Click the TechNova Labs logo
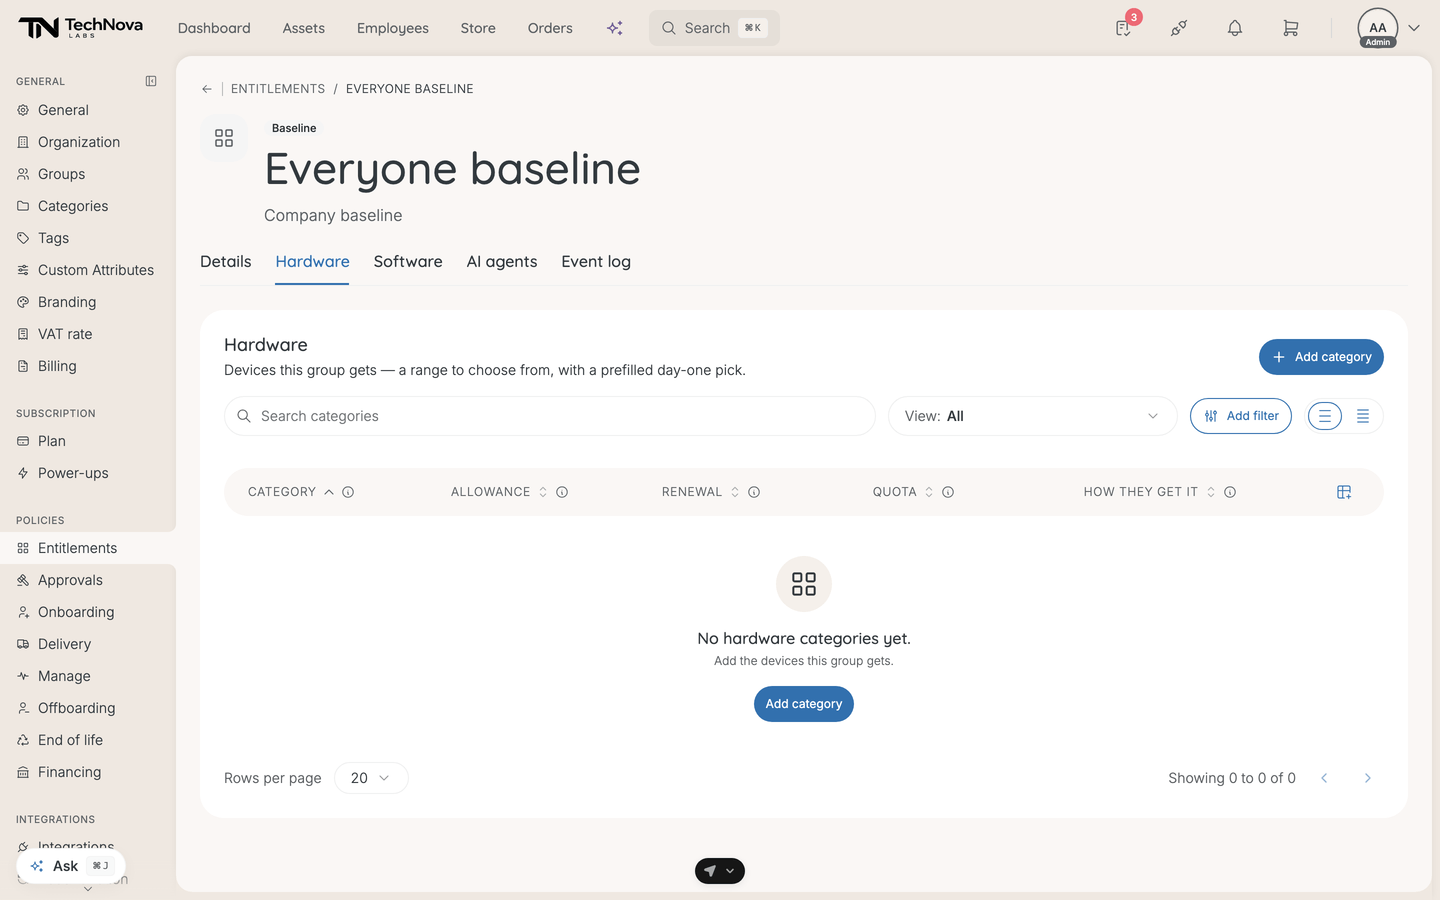This screenshot has height=900, width=1440. (x=80, y=28)
